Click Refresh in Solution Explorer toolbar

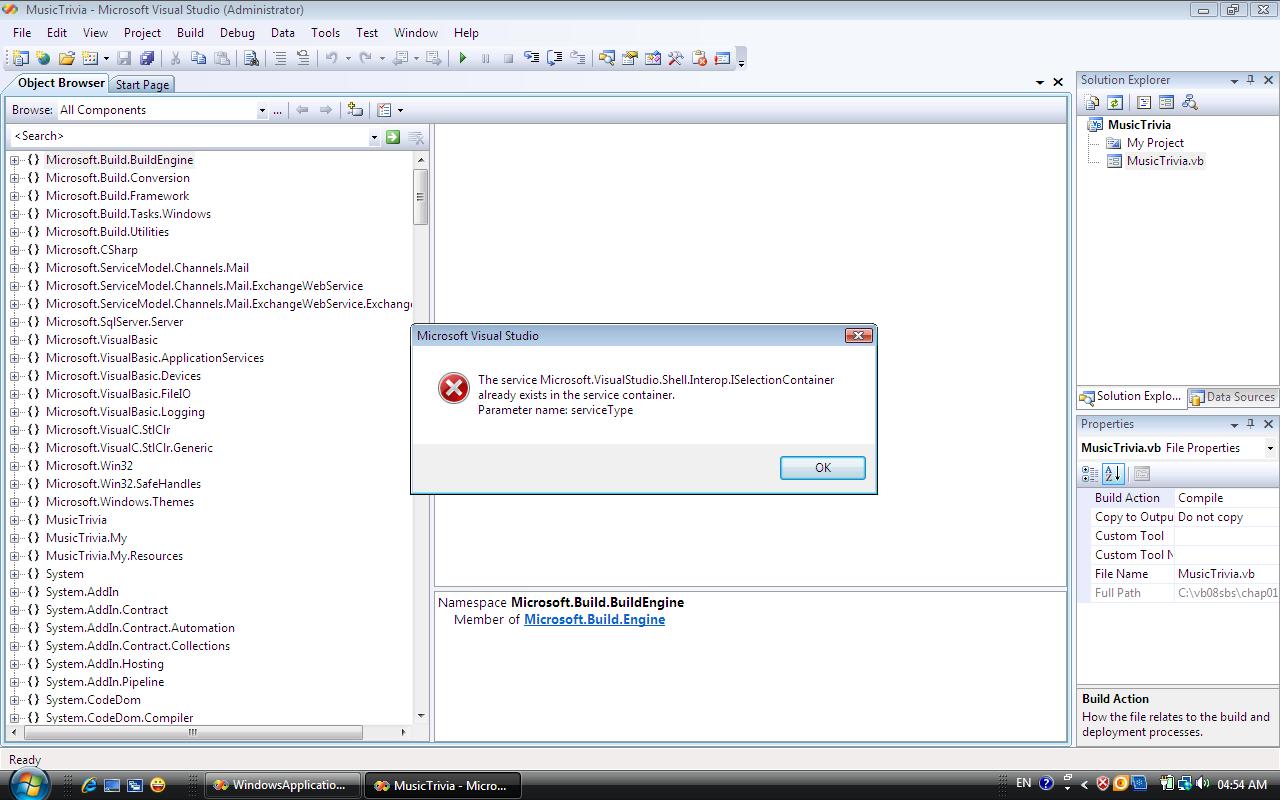(x=1115, y=102)
